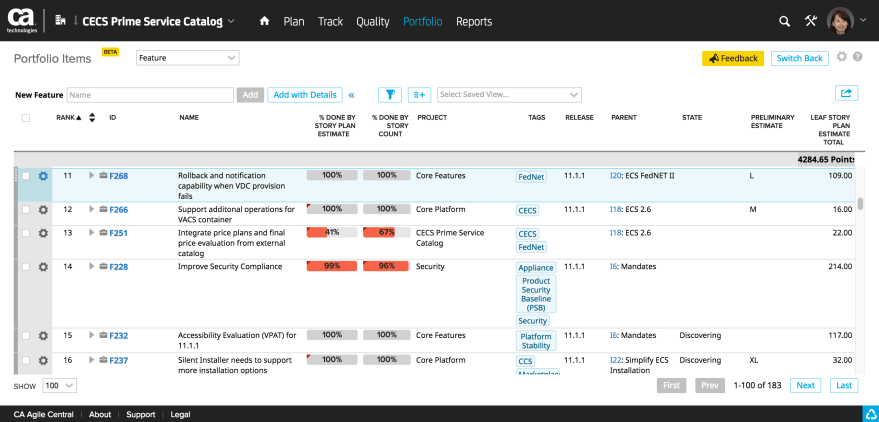Image resolution: width=879 pixels, height=422 pixels.
Task: Open the tools wrench icon in header
Action: tap(811, 21)
